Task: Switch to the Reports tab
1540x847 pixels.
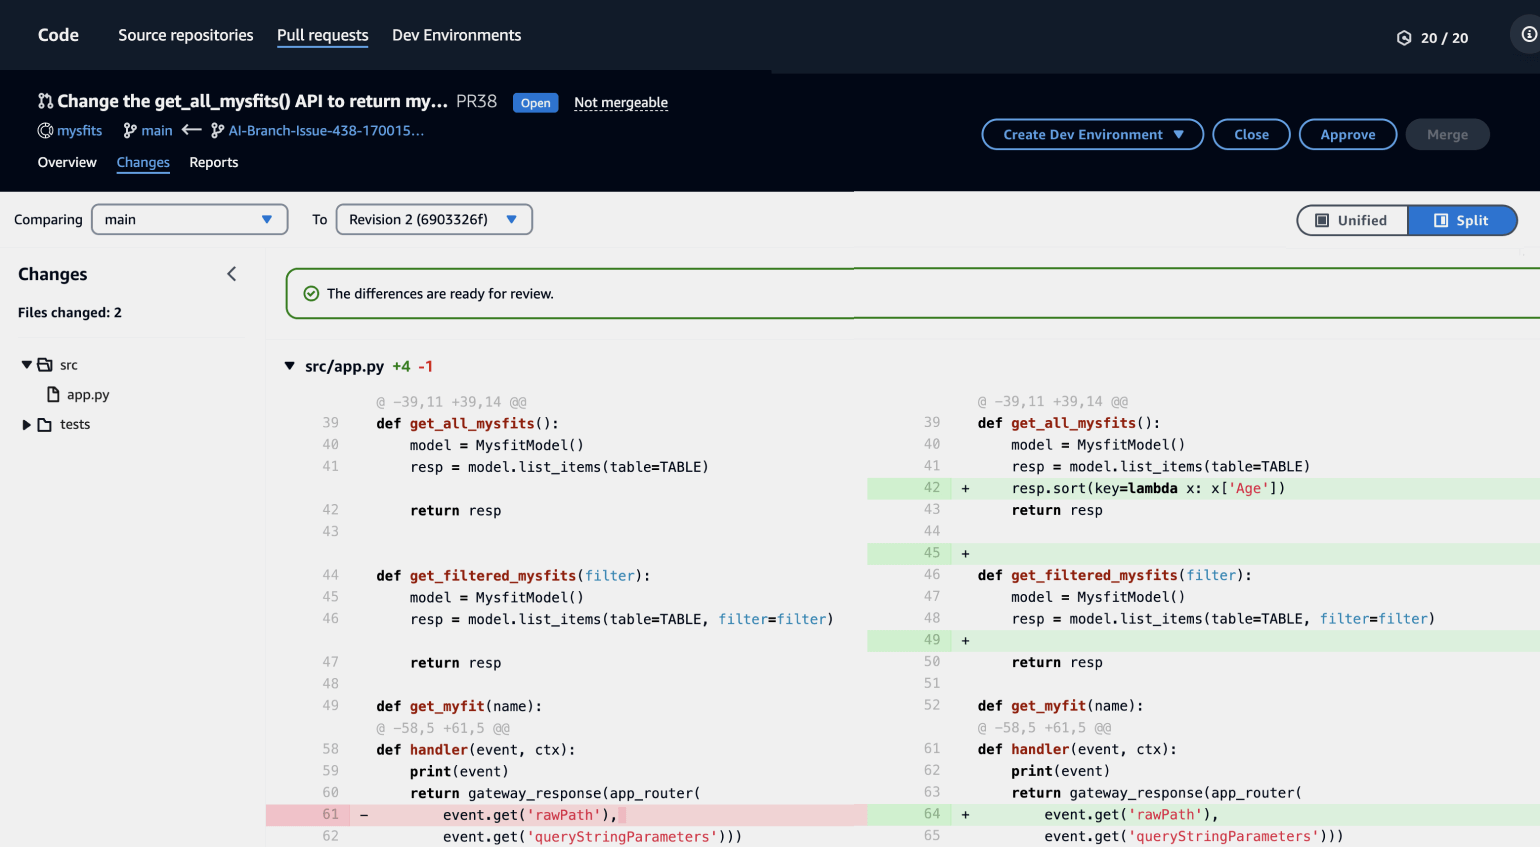Action: [x=214, y=162]
